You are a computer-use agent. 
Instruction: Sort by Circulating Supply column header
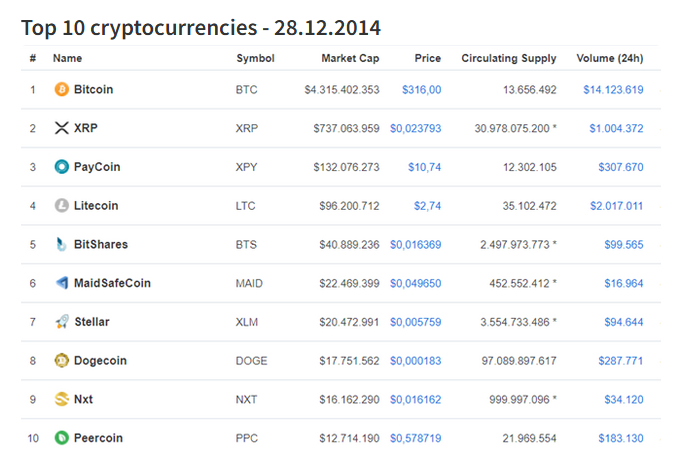pos(509,58)
